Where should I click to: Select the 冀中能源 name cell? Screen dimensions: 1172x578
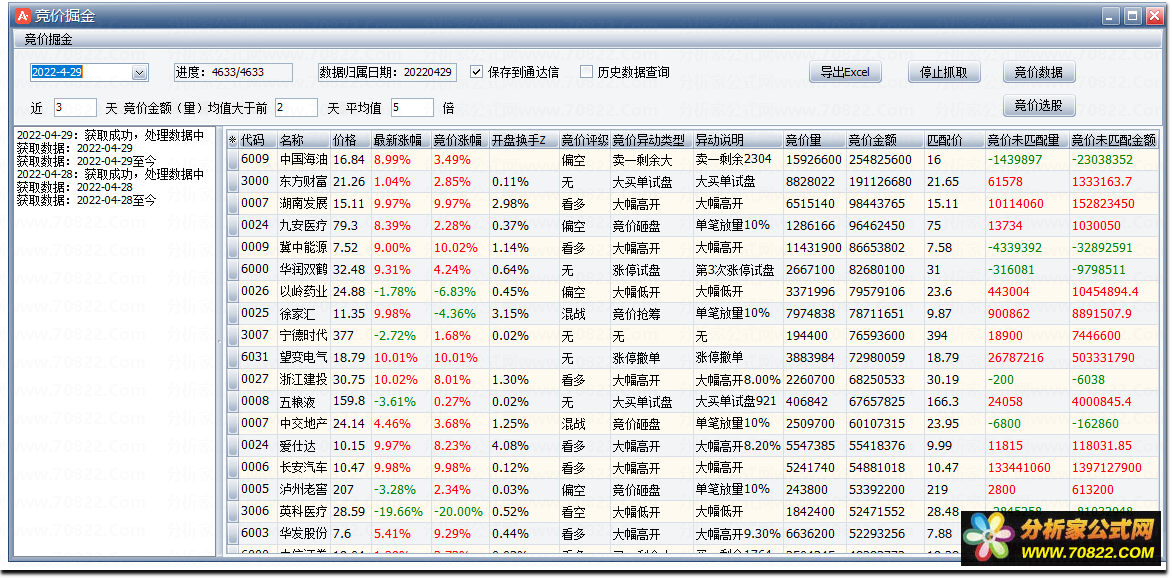[303, 248]
